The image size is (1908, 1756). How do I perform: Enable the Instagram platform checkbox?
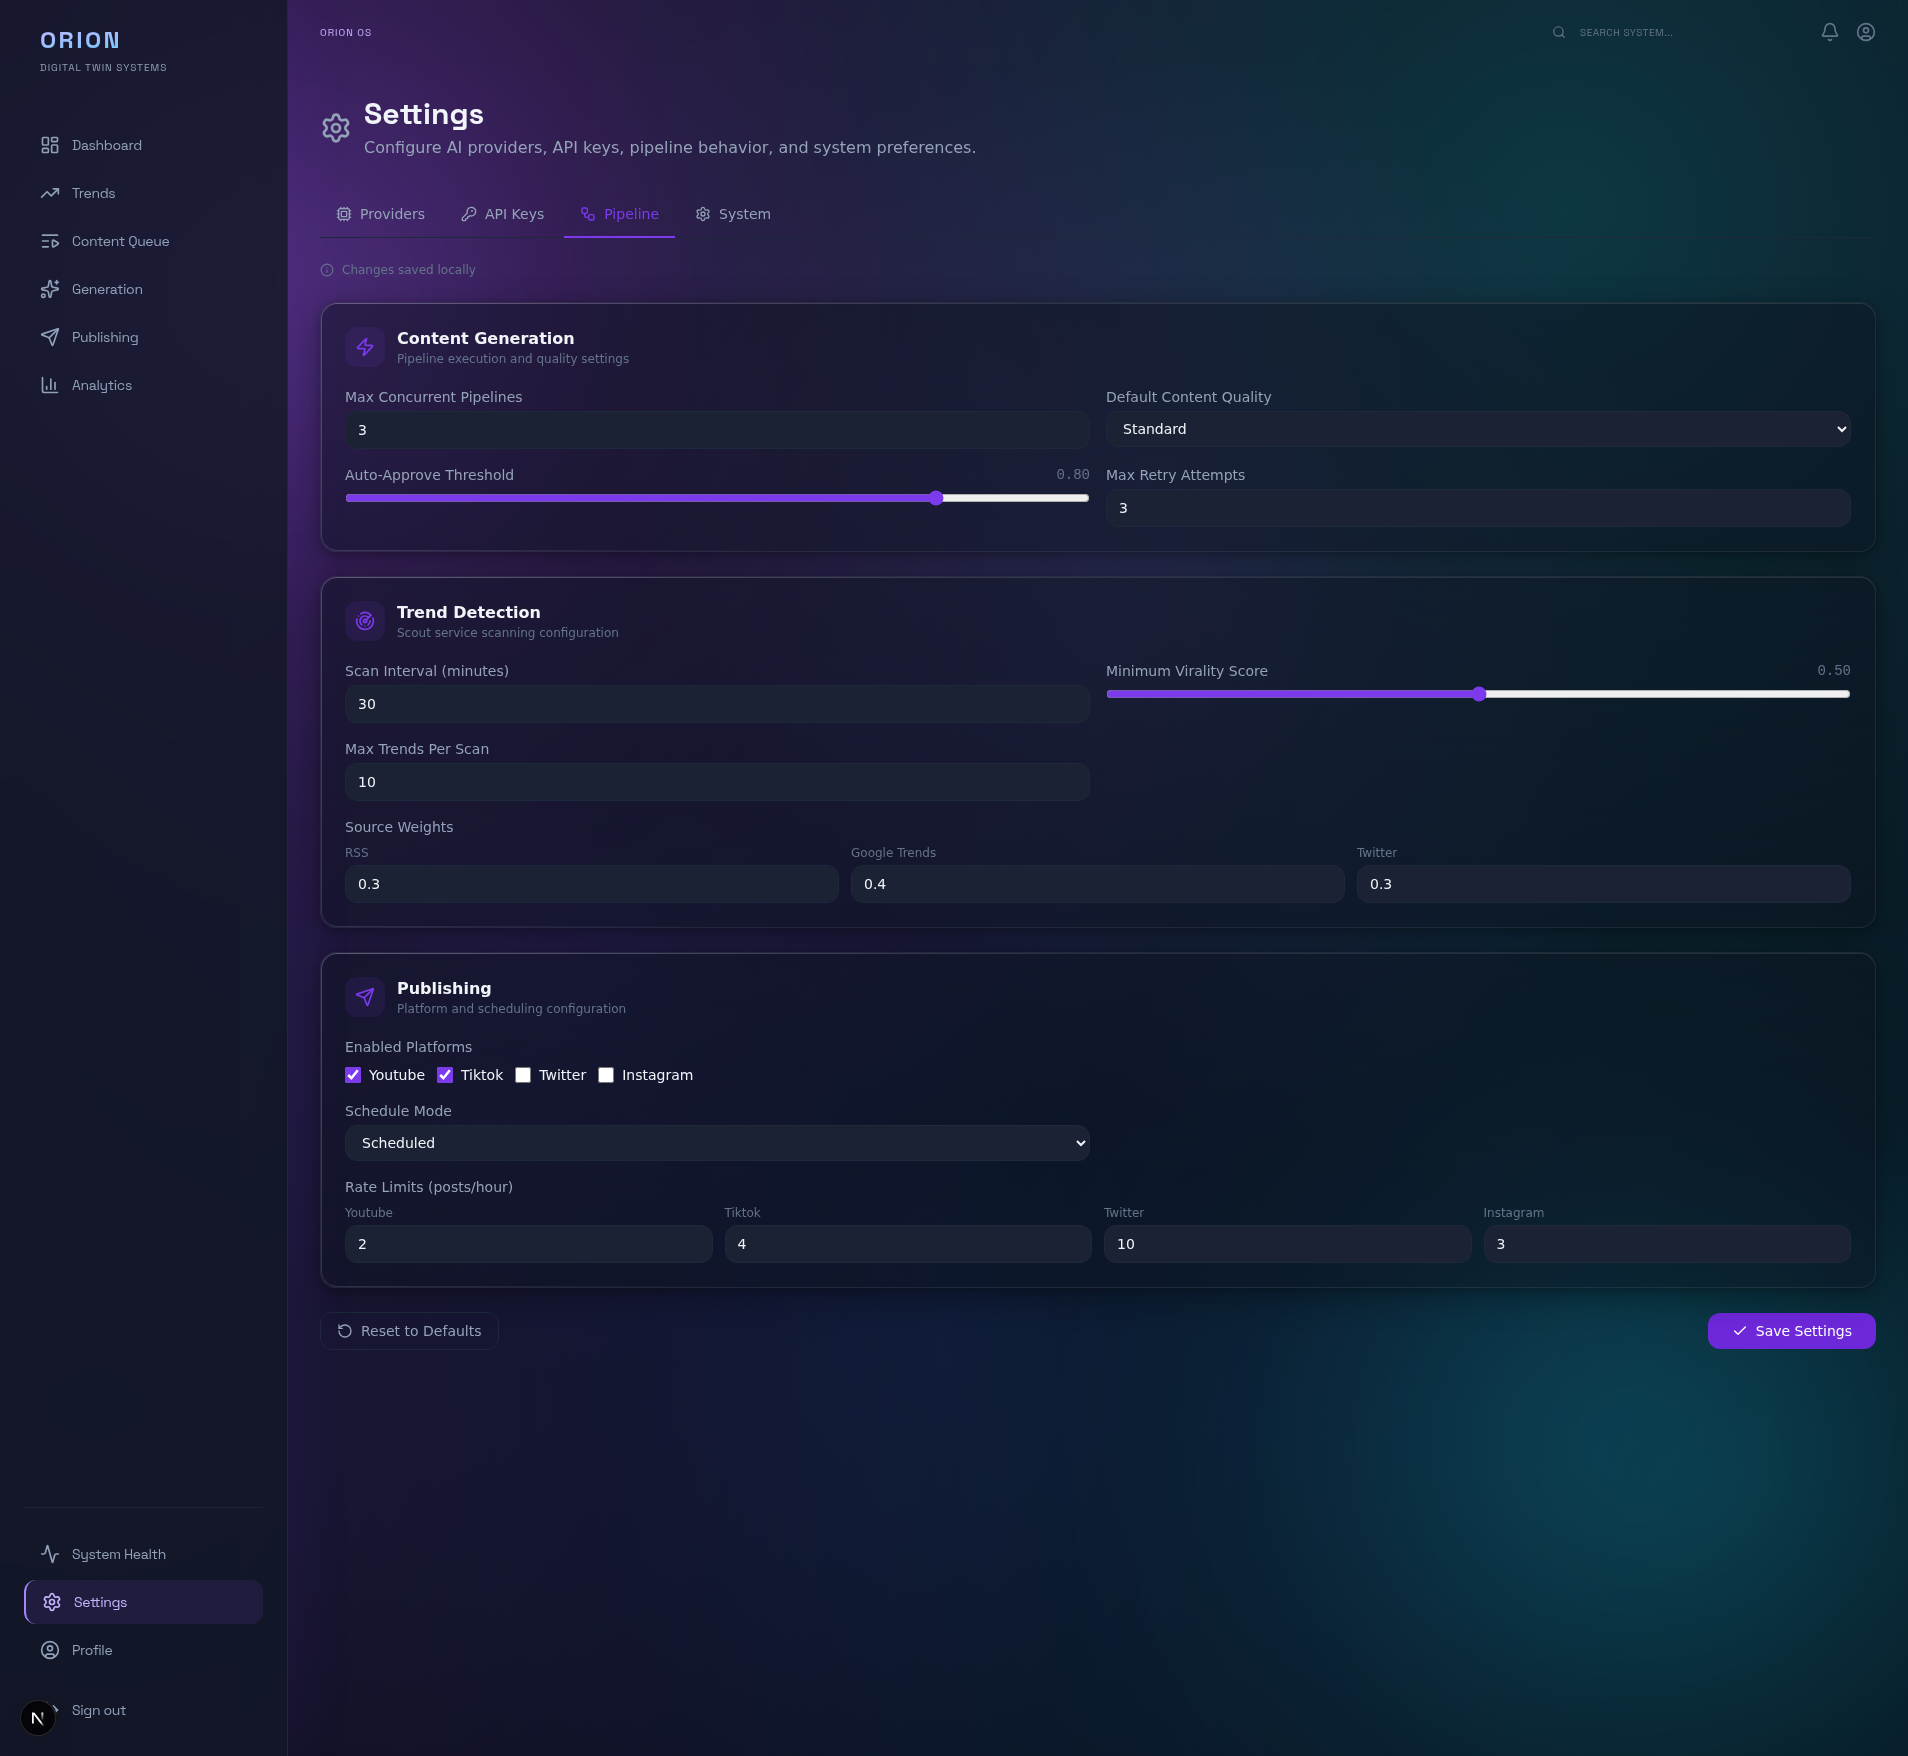[x=606, y=1075]
